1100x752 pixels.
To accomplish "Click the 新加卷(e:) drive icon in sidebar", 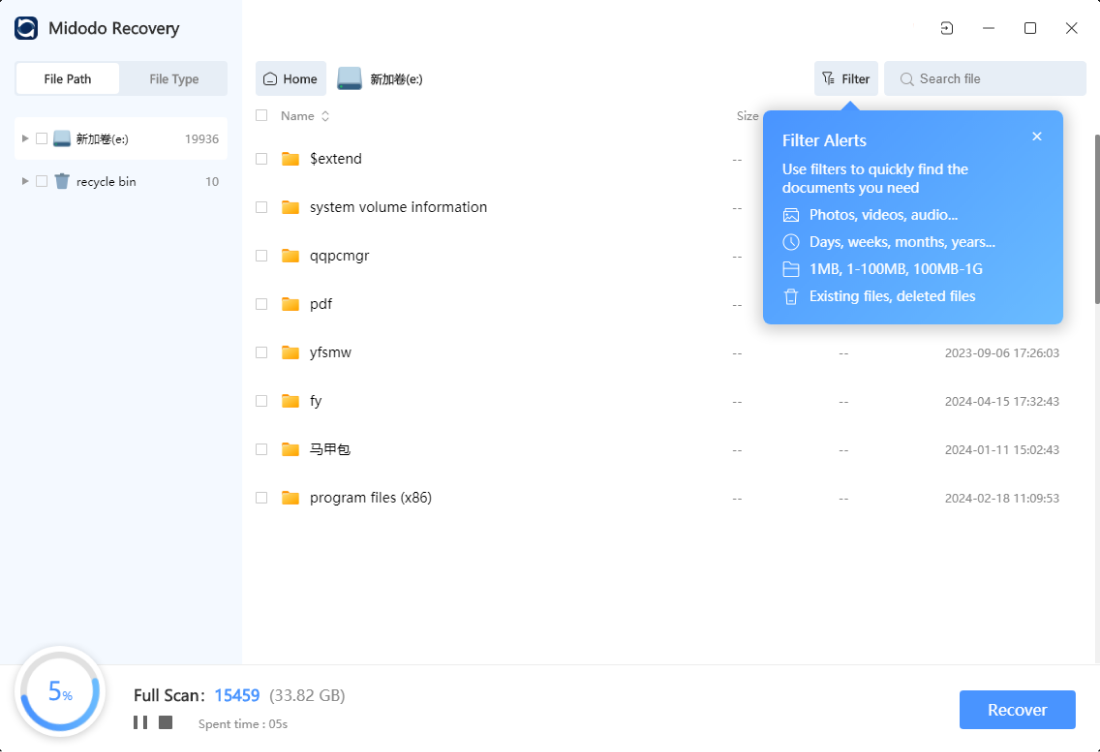I will [62, 139].
